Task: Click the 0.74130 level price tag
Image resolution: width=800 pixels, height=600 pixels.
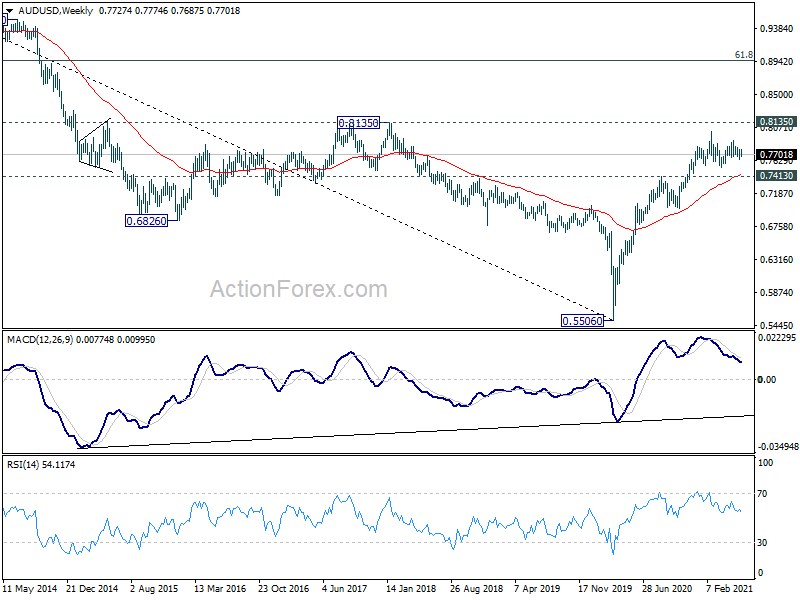Action: 776,176
